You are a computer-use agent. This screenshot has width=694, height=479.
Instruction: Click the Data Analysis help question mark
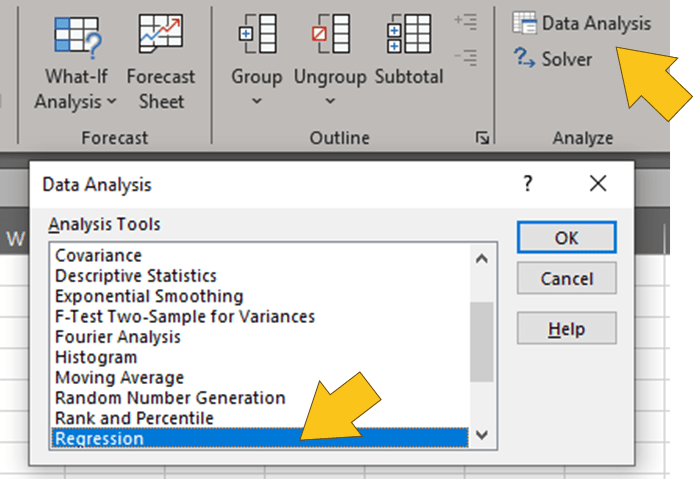[x=528, y=184]
